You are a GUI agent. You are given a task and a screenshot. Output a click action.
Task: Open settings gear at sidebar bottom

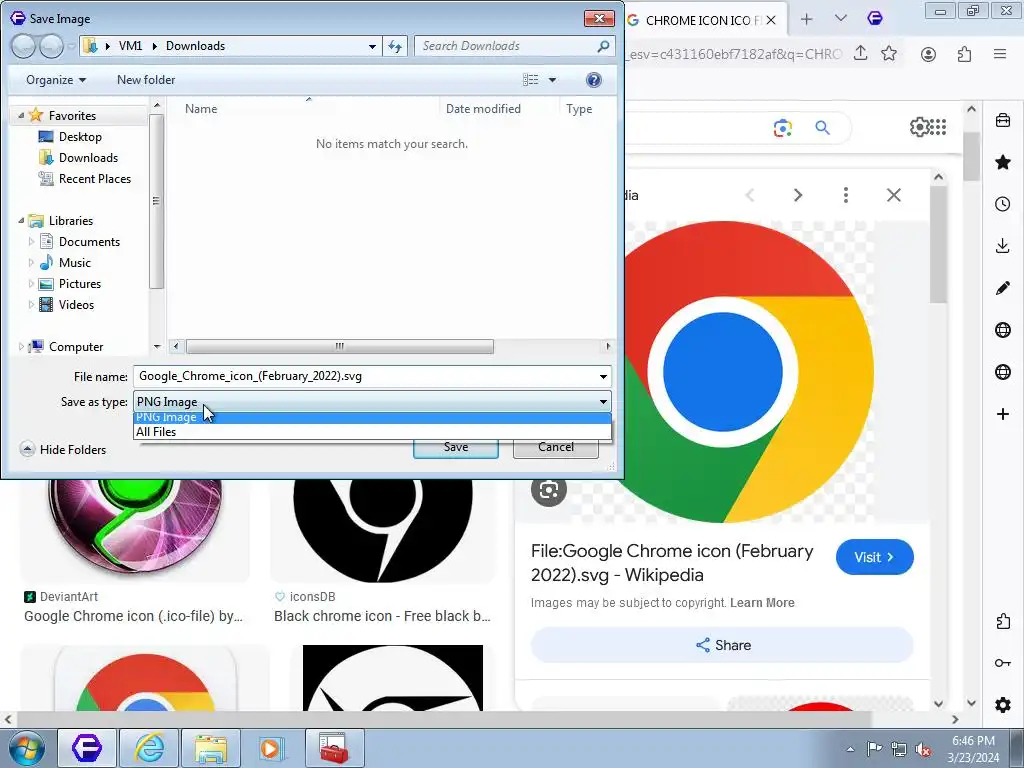[x=1002, y=705]
